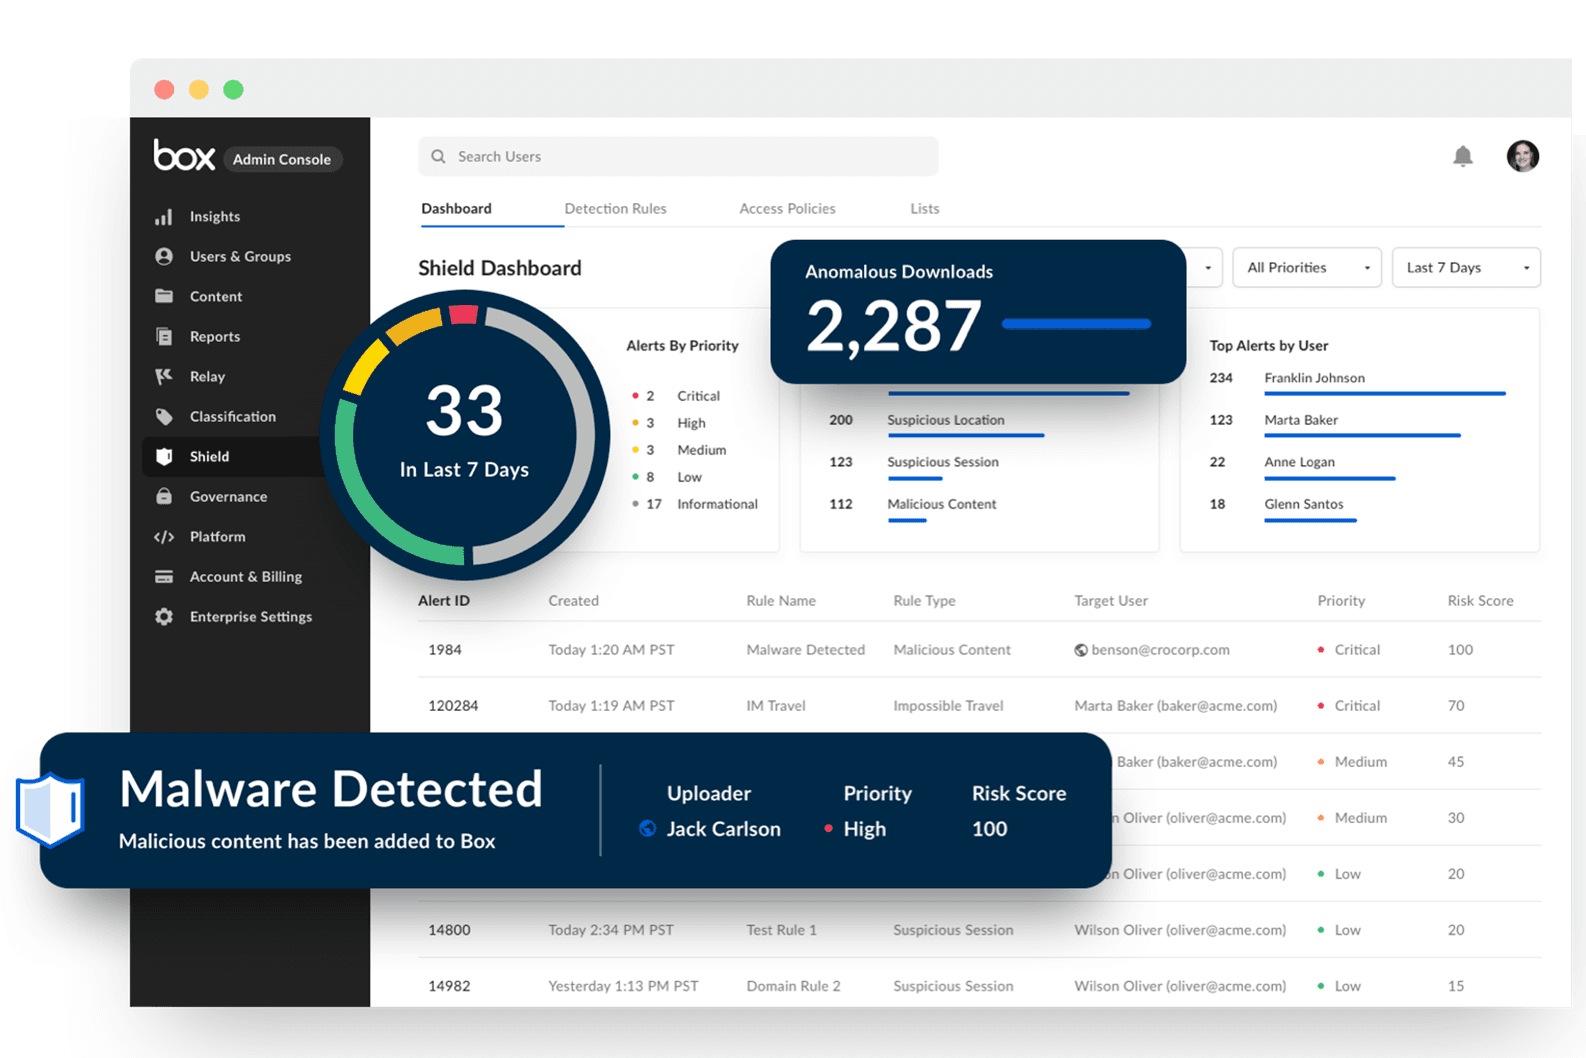Screen dimensions: 1586x1058
Task: Open the user profile avatar
Action: [x=1523, y=156]
